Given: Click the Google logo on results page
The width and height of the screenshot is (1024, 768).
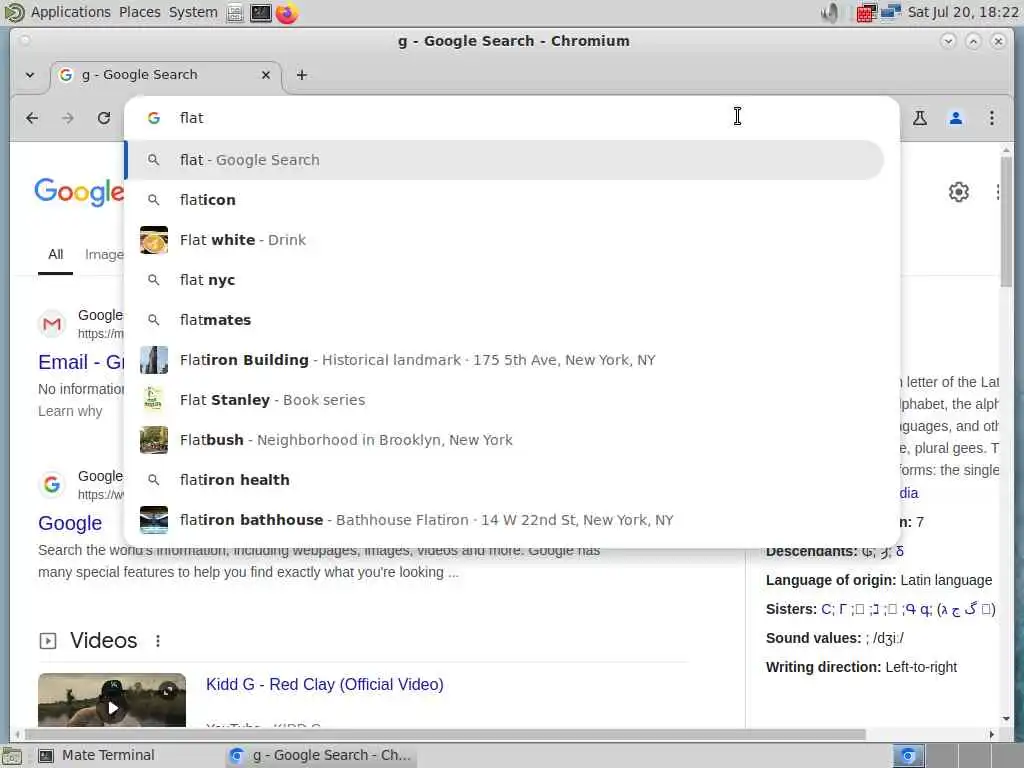Looking at the screenshot, I should tap(78, 192).
